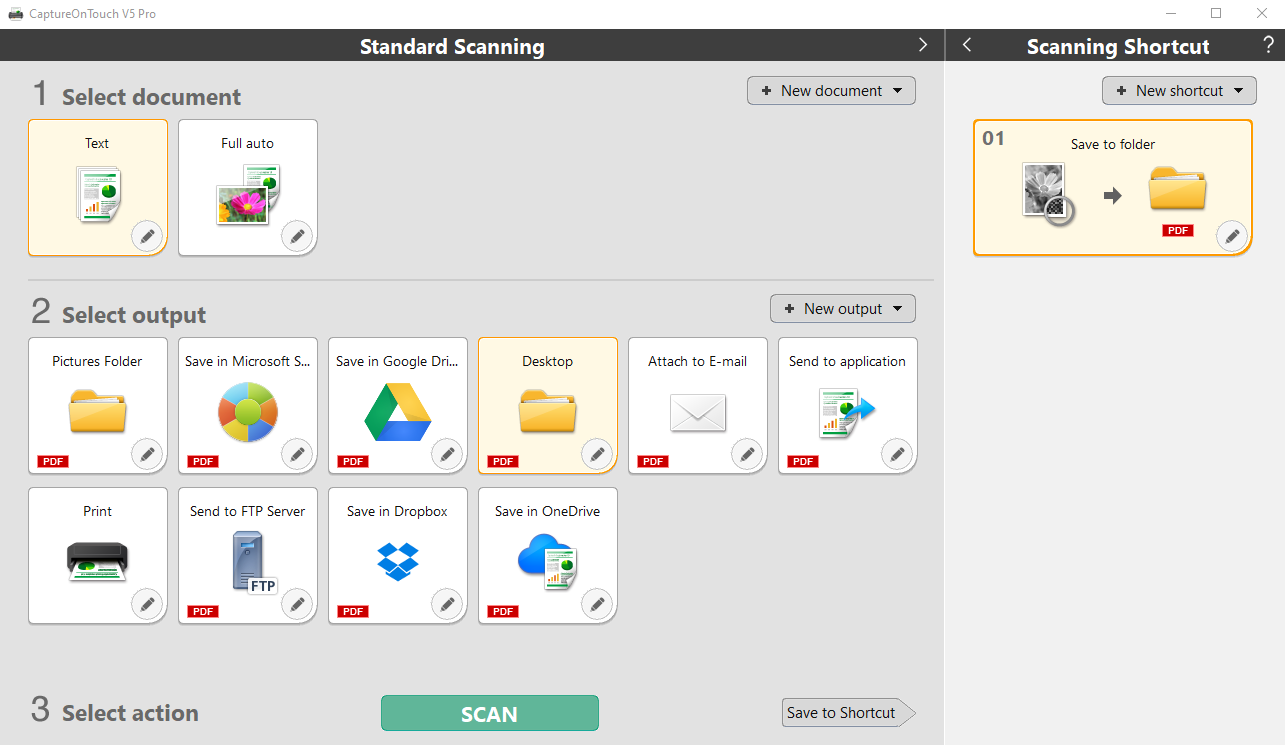Select the Text document tile
This screenshot has width=1285, height=745.
(98, 188)
